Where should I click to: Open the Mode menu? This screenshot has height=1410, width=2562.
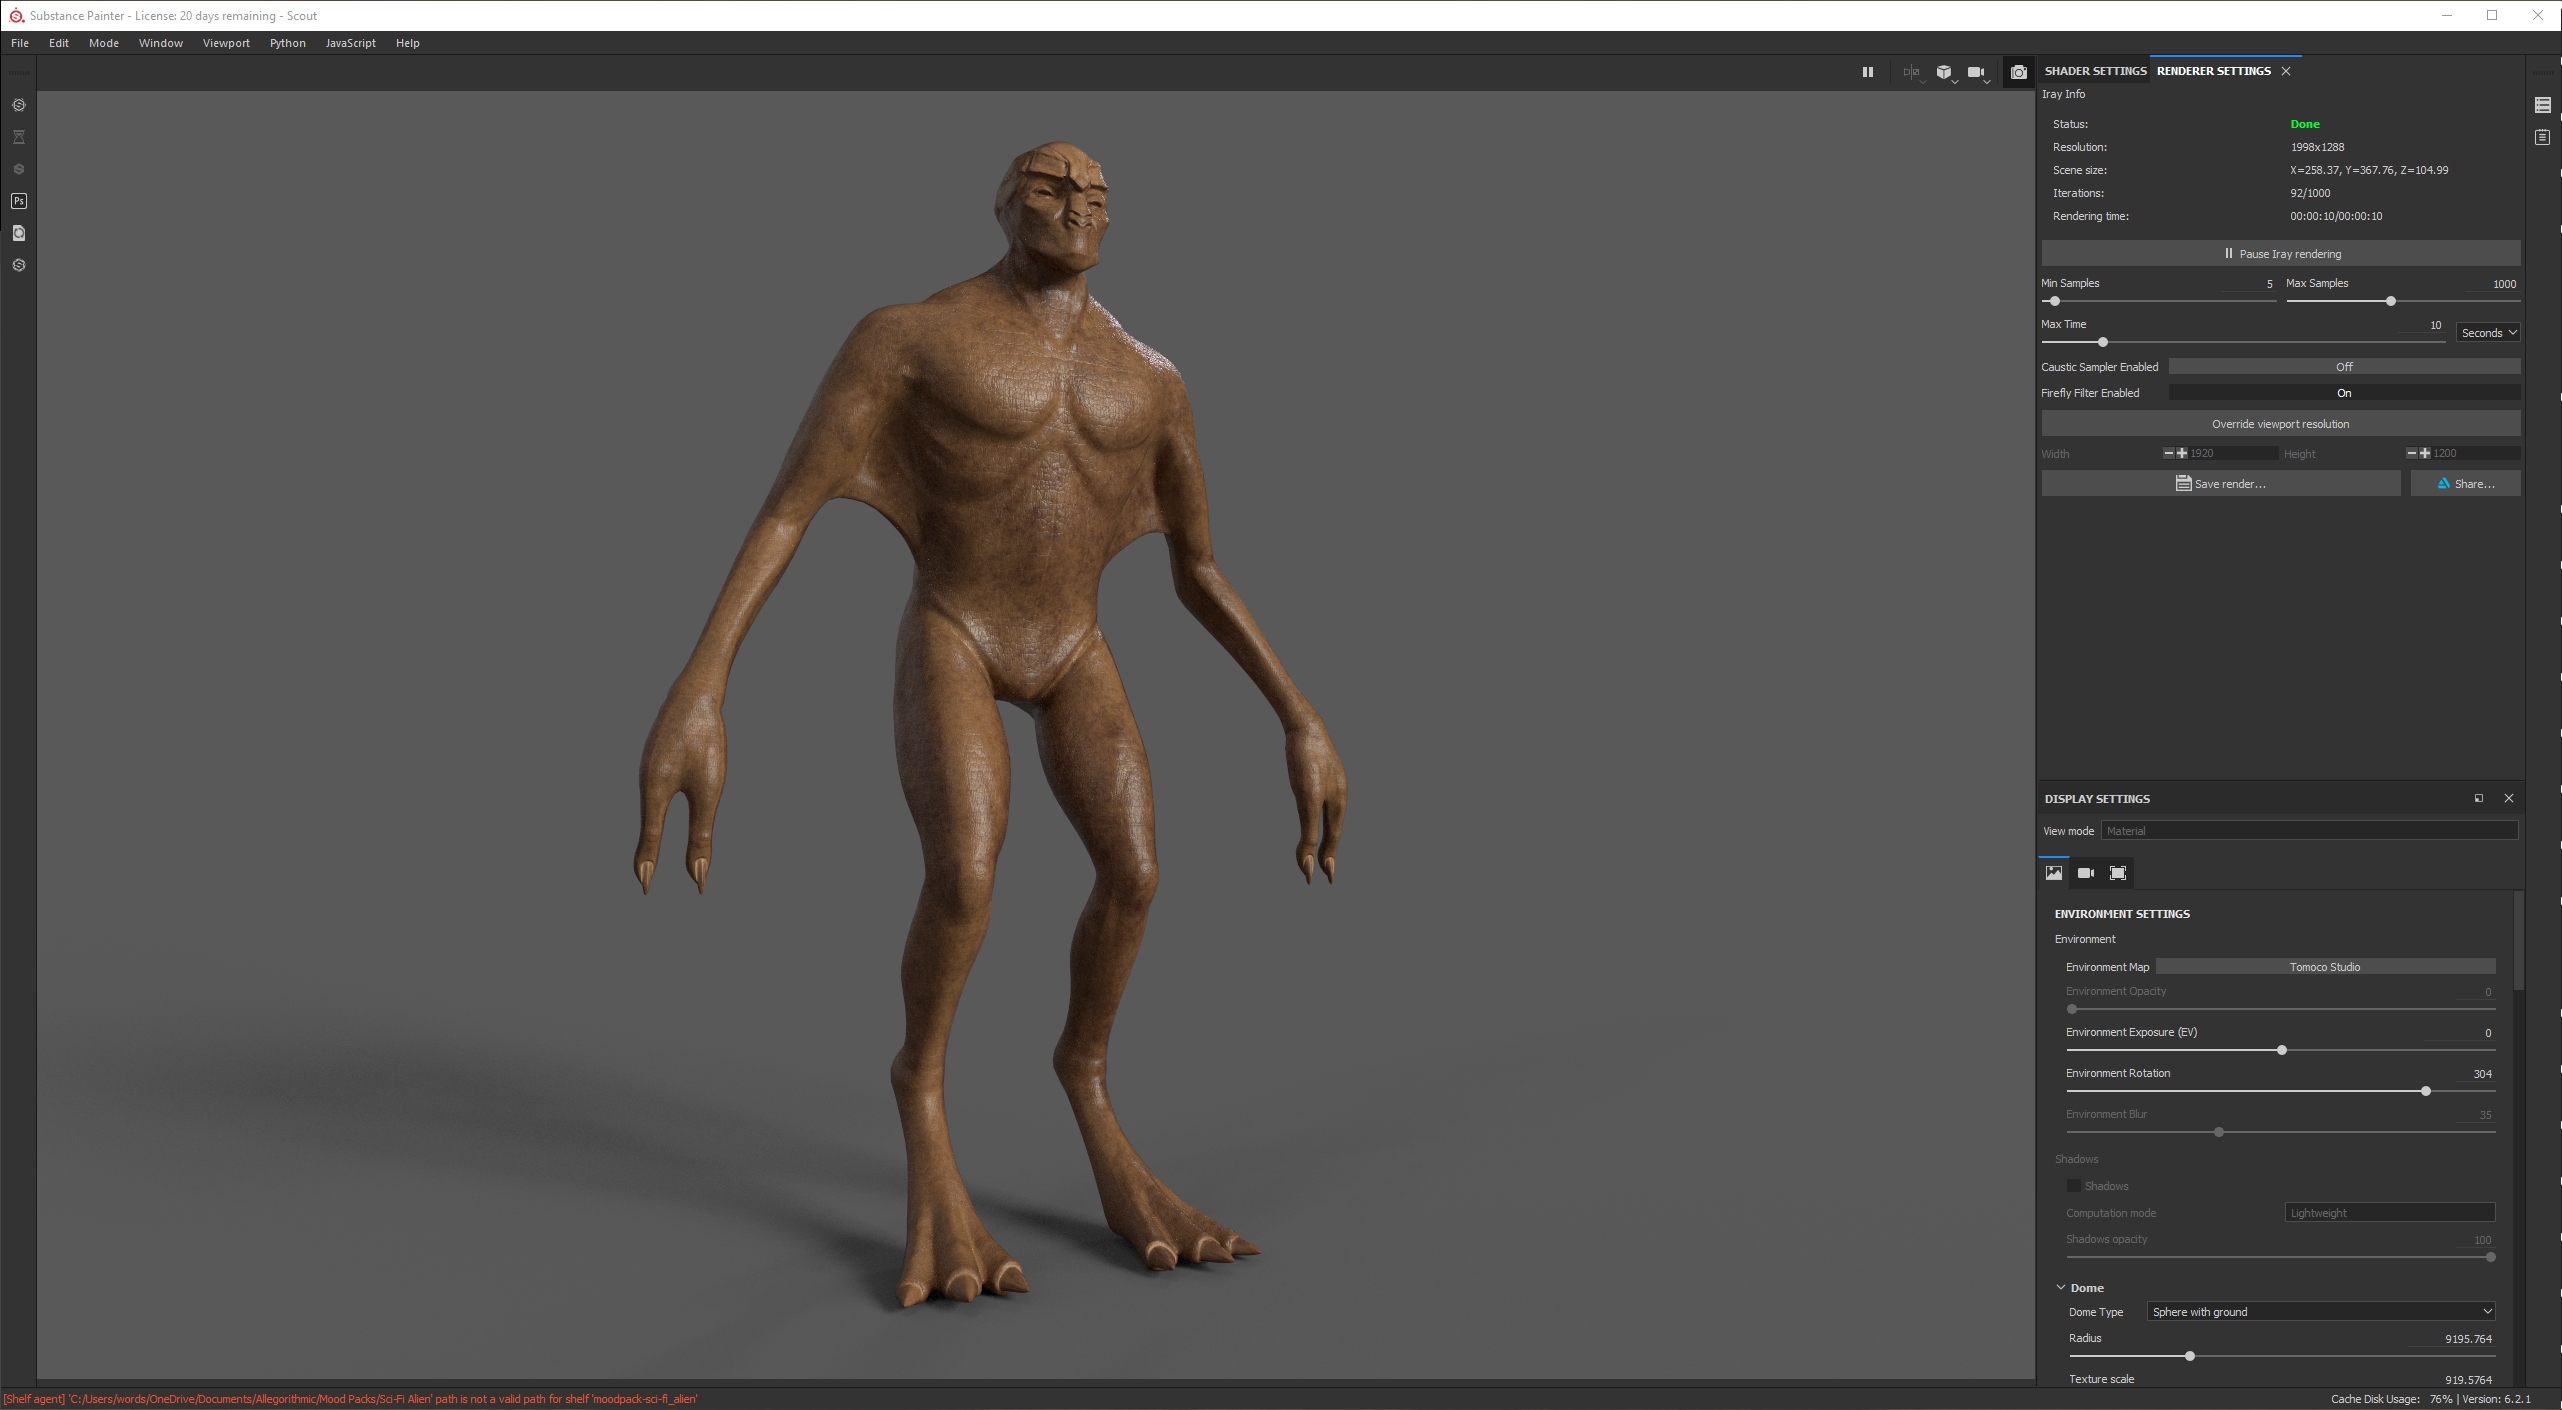(104, 43)
